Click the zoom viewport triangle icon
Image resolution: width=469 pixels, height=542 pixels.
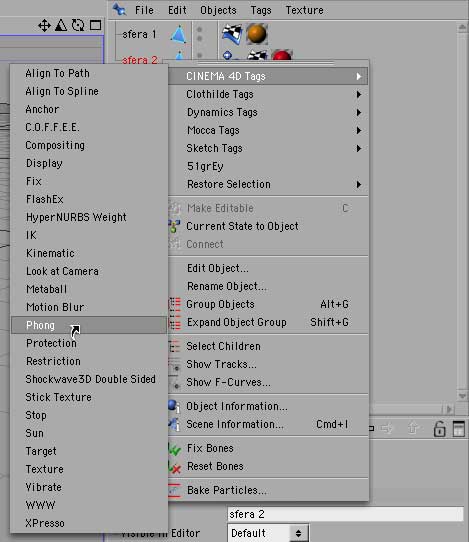(61, 25)
